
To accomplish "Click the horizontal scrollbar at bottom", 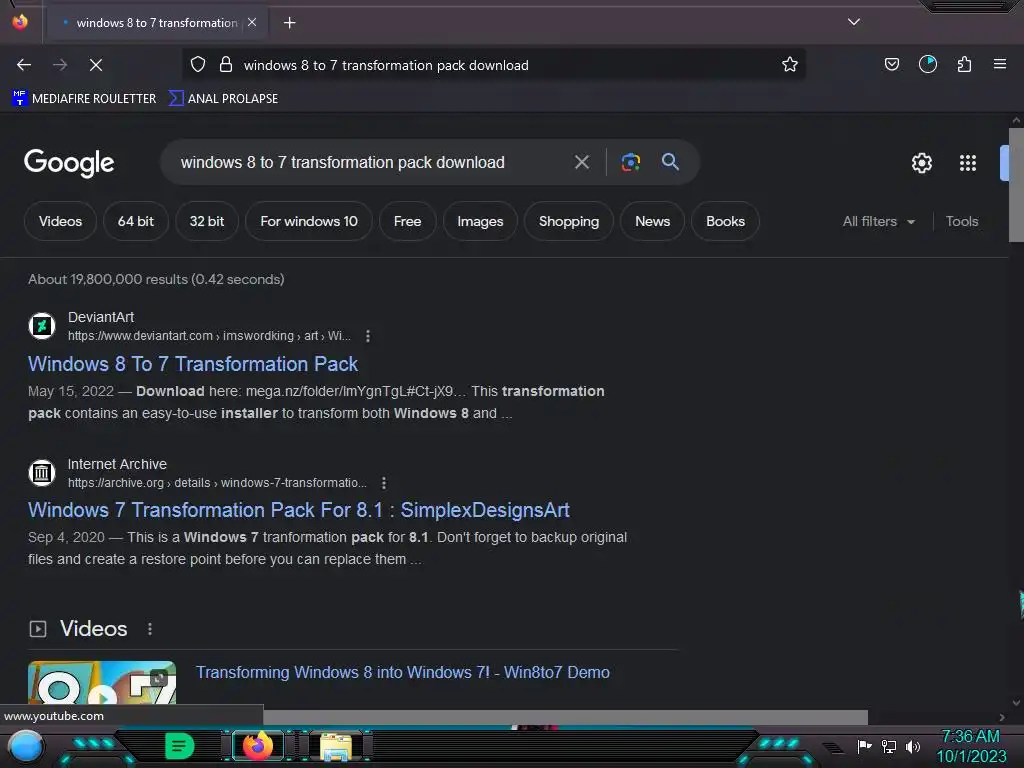I will coord(566,717).
